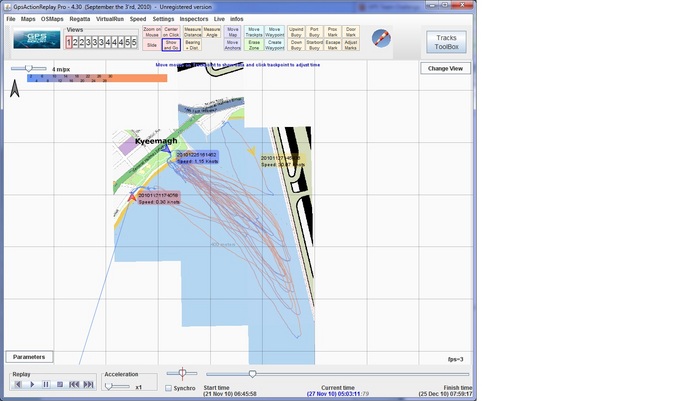This screenshot has height=401, width=700.
Task: Choose the Measure Angle tool
Action: (x=212, y=32)
